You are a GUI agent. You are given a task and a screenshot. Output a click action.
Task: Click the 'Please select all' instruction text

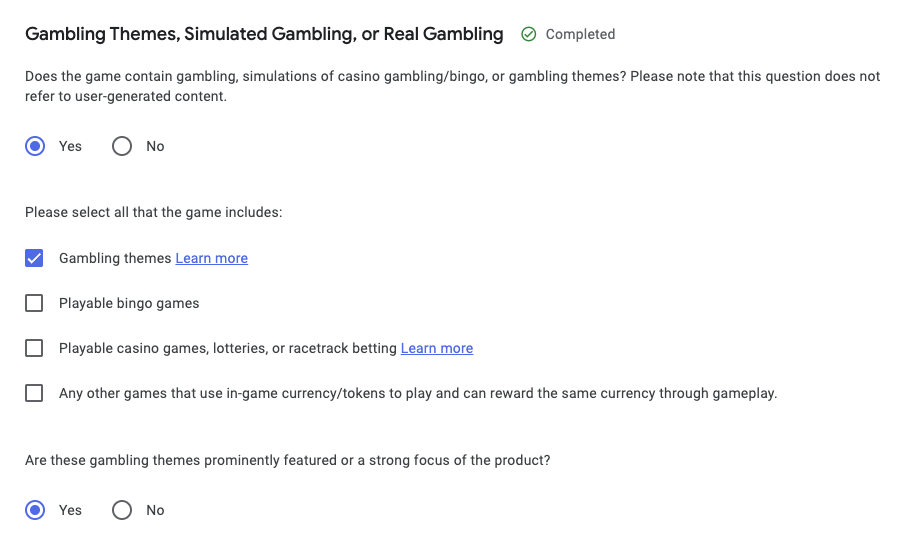pos(154,212)
